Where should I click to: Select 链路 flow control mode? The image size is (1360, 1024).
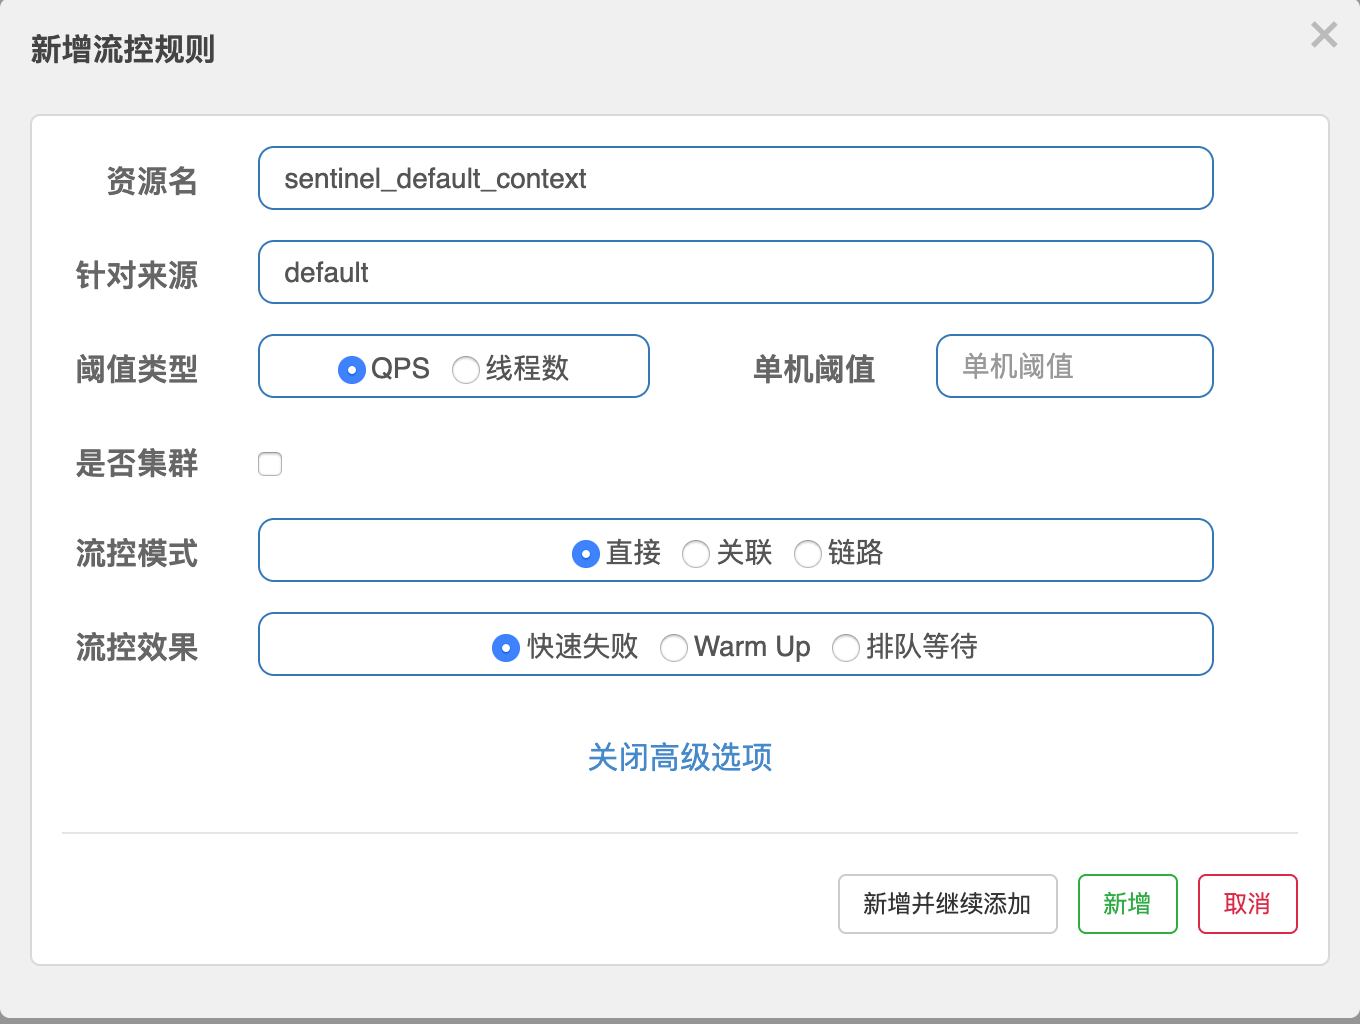point(808,553)
